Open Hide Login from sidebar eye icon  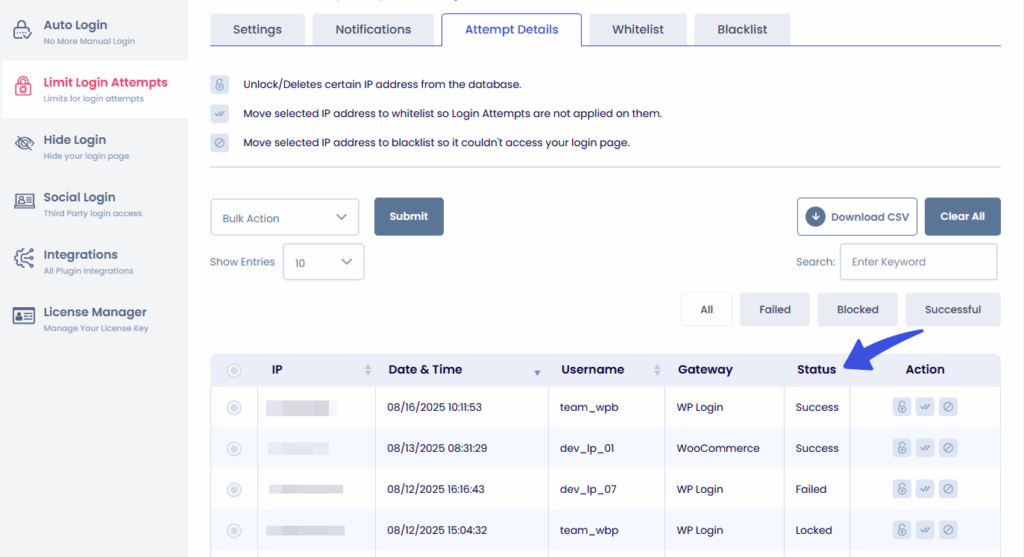[24, 145]
